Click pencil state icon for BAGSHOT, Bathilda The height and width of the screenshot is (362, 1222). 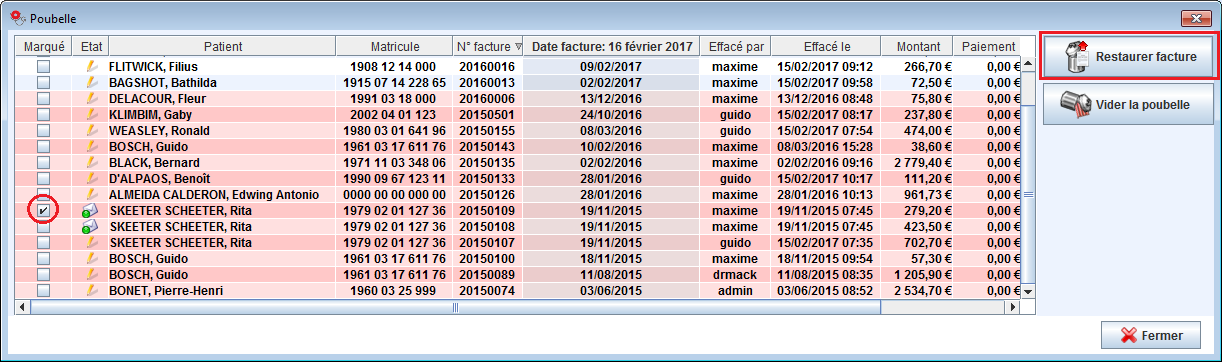coord(91,82)
